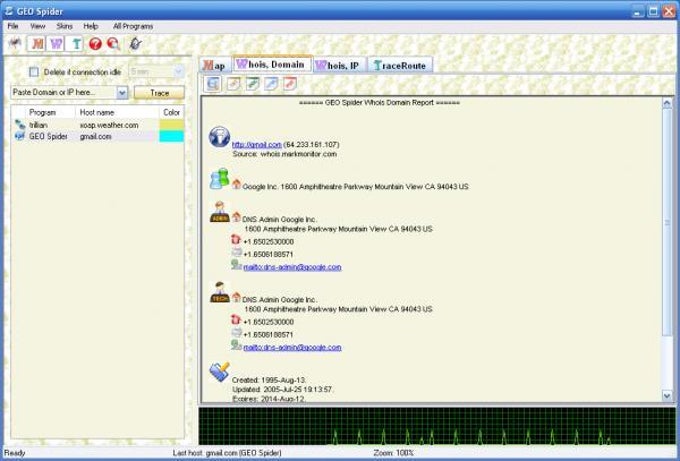
Task: Click the email icon in the tech section
Action: (x=236, y=345)
